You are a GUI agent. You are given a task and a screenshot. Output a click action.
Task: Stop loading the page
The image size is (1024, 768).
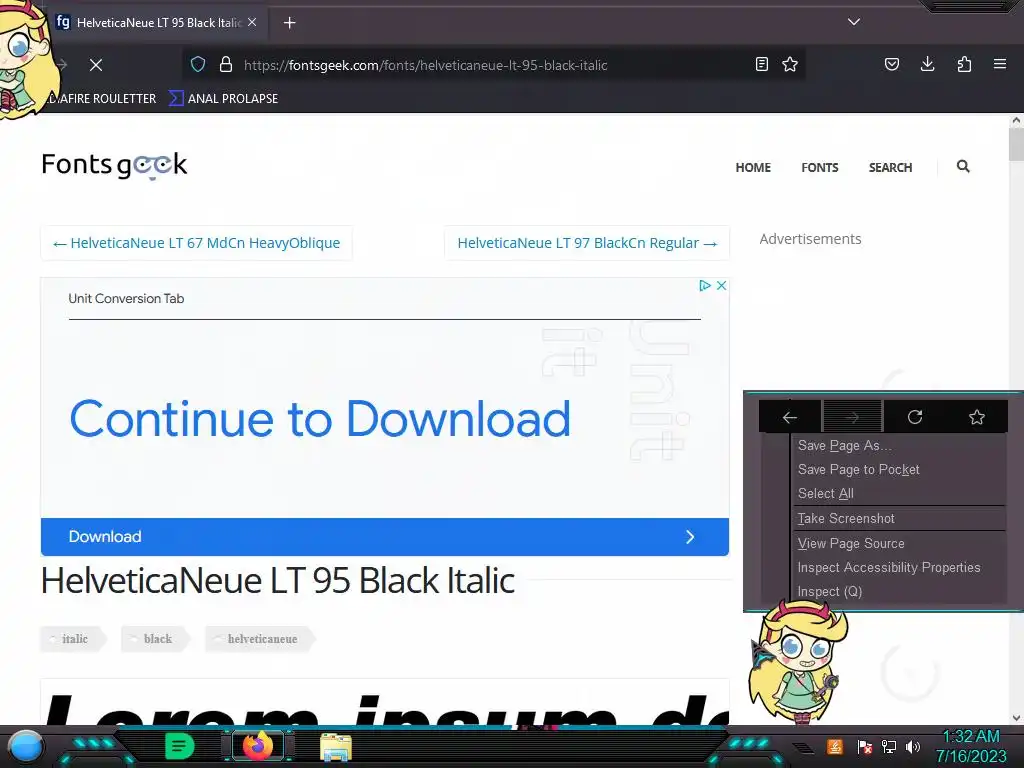click(96, 65)
